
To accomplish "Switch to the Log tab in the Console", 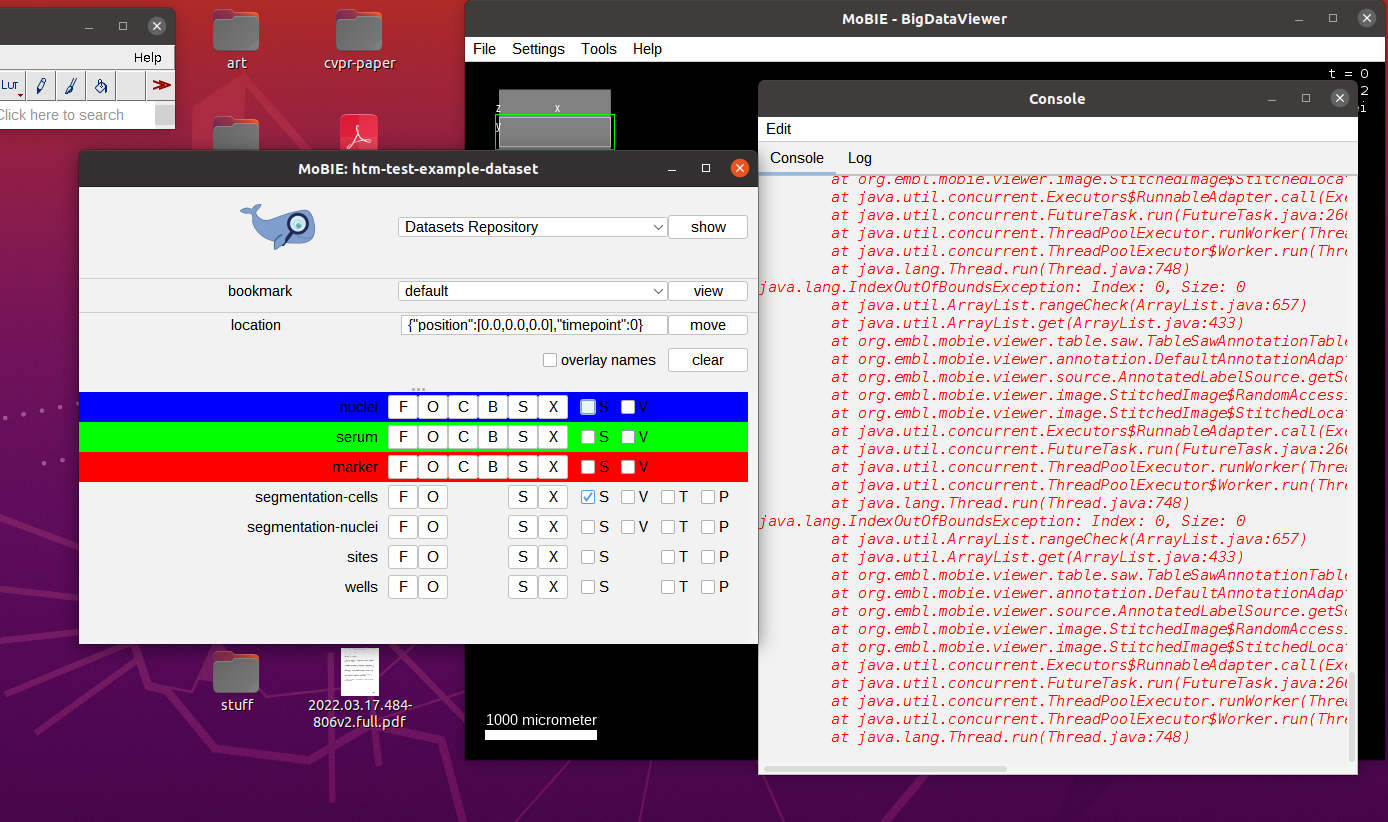I will click(x=859, y=158).
